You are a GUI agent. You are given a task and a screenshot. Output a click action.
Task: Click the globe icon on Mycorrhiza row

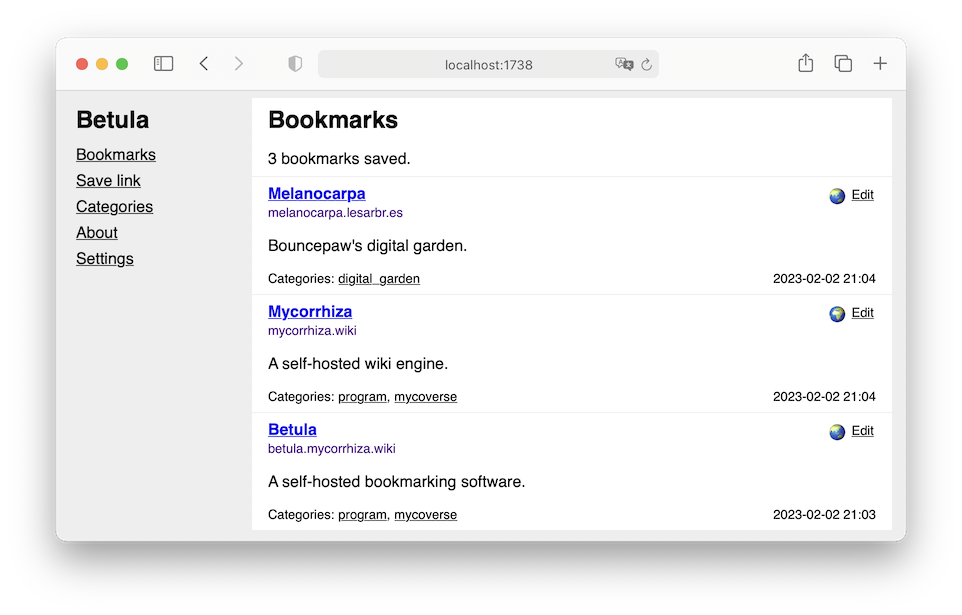[x=837, y=314]
